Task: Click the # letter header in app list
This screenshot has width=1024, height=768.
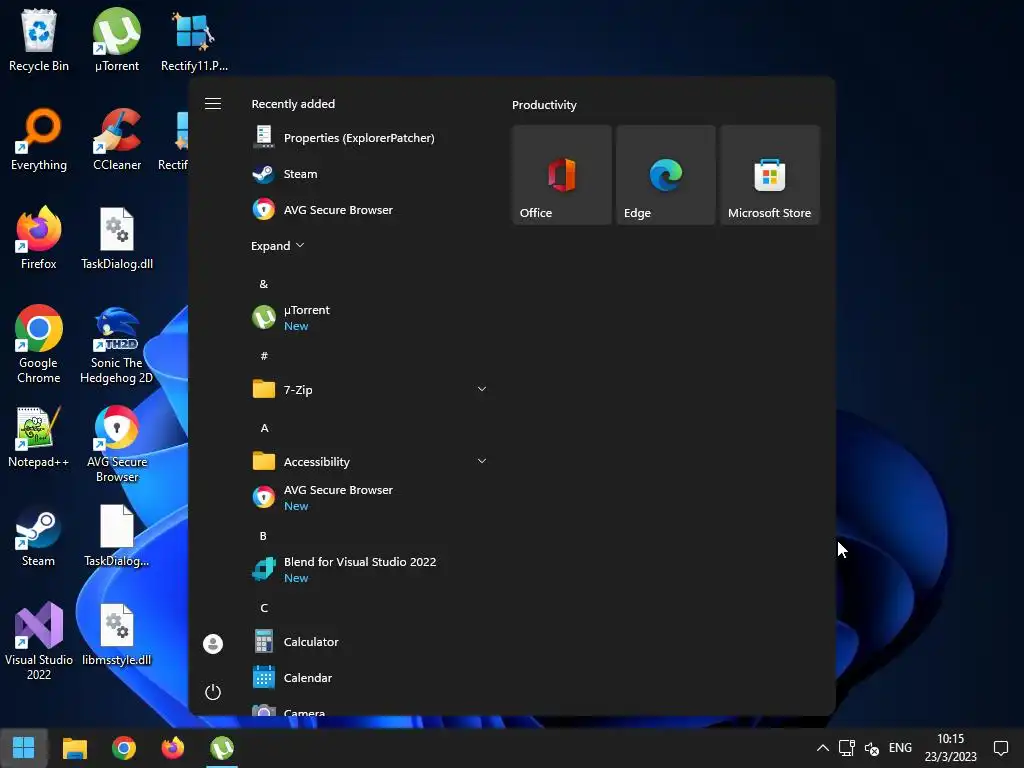Action: pyautogui.click(x=264, y=356)
